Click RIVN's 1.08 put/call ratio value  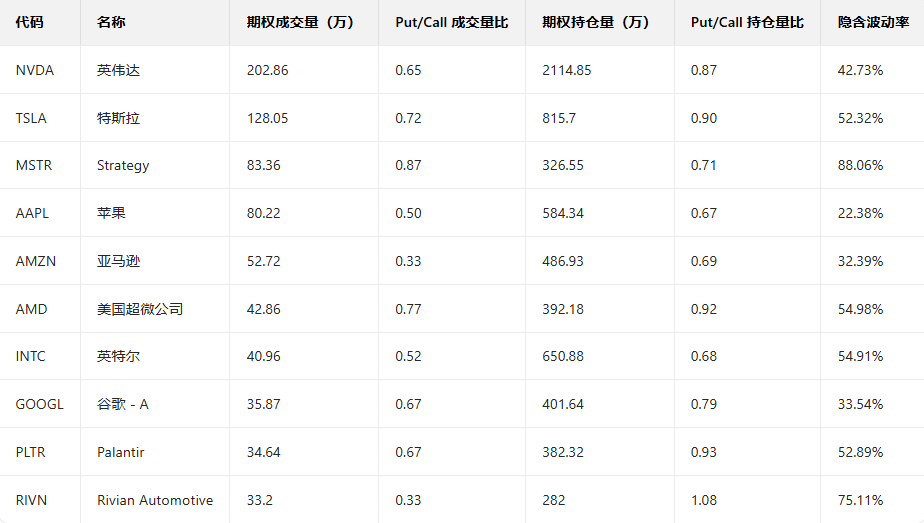click(x=704, y=500)
